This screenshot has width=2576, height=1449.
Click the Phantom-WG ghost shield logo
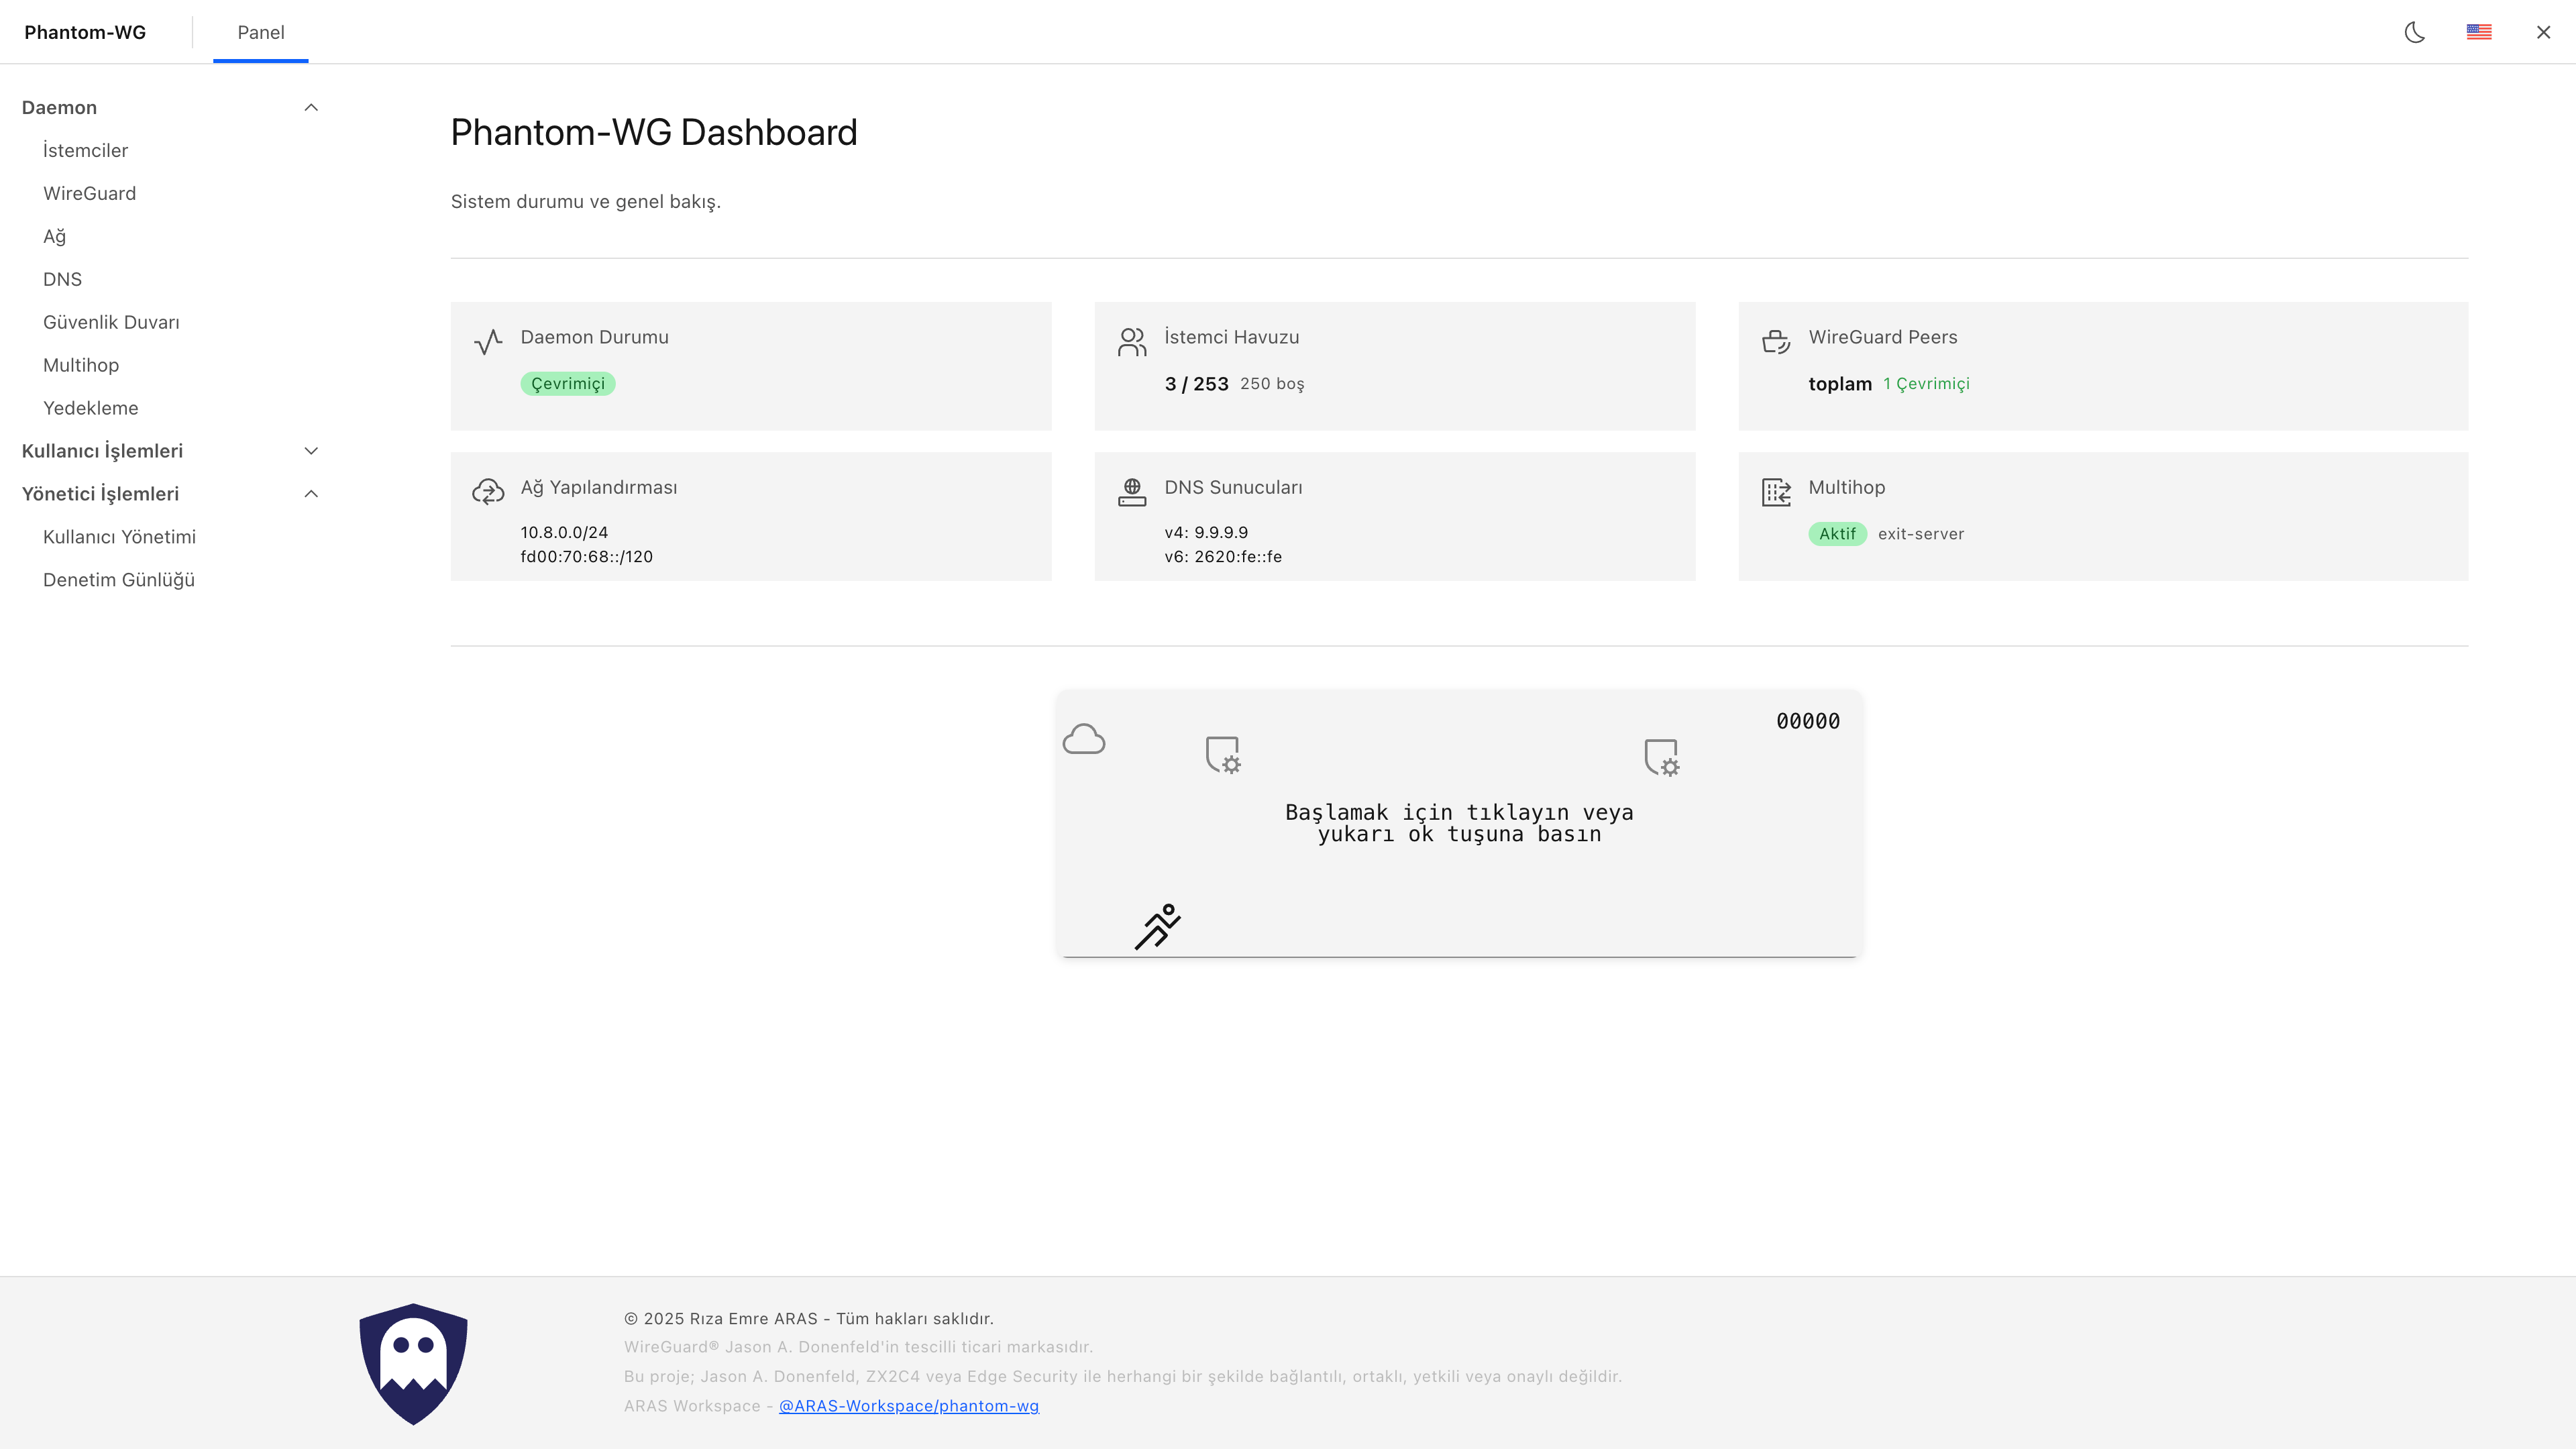tap(412, 1363)
